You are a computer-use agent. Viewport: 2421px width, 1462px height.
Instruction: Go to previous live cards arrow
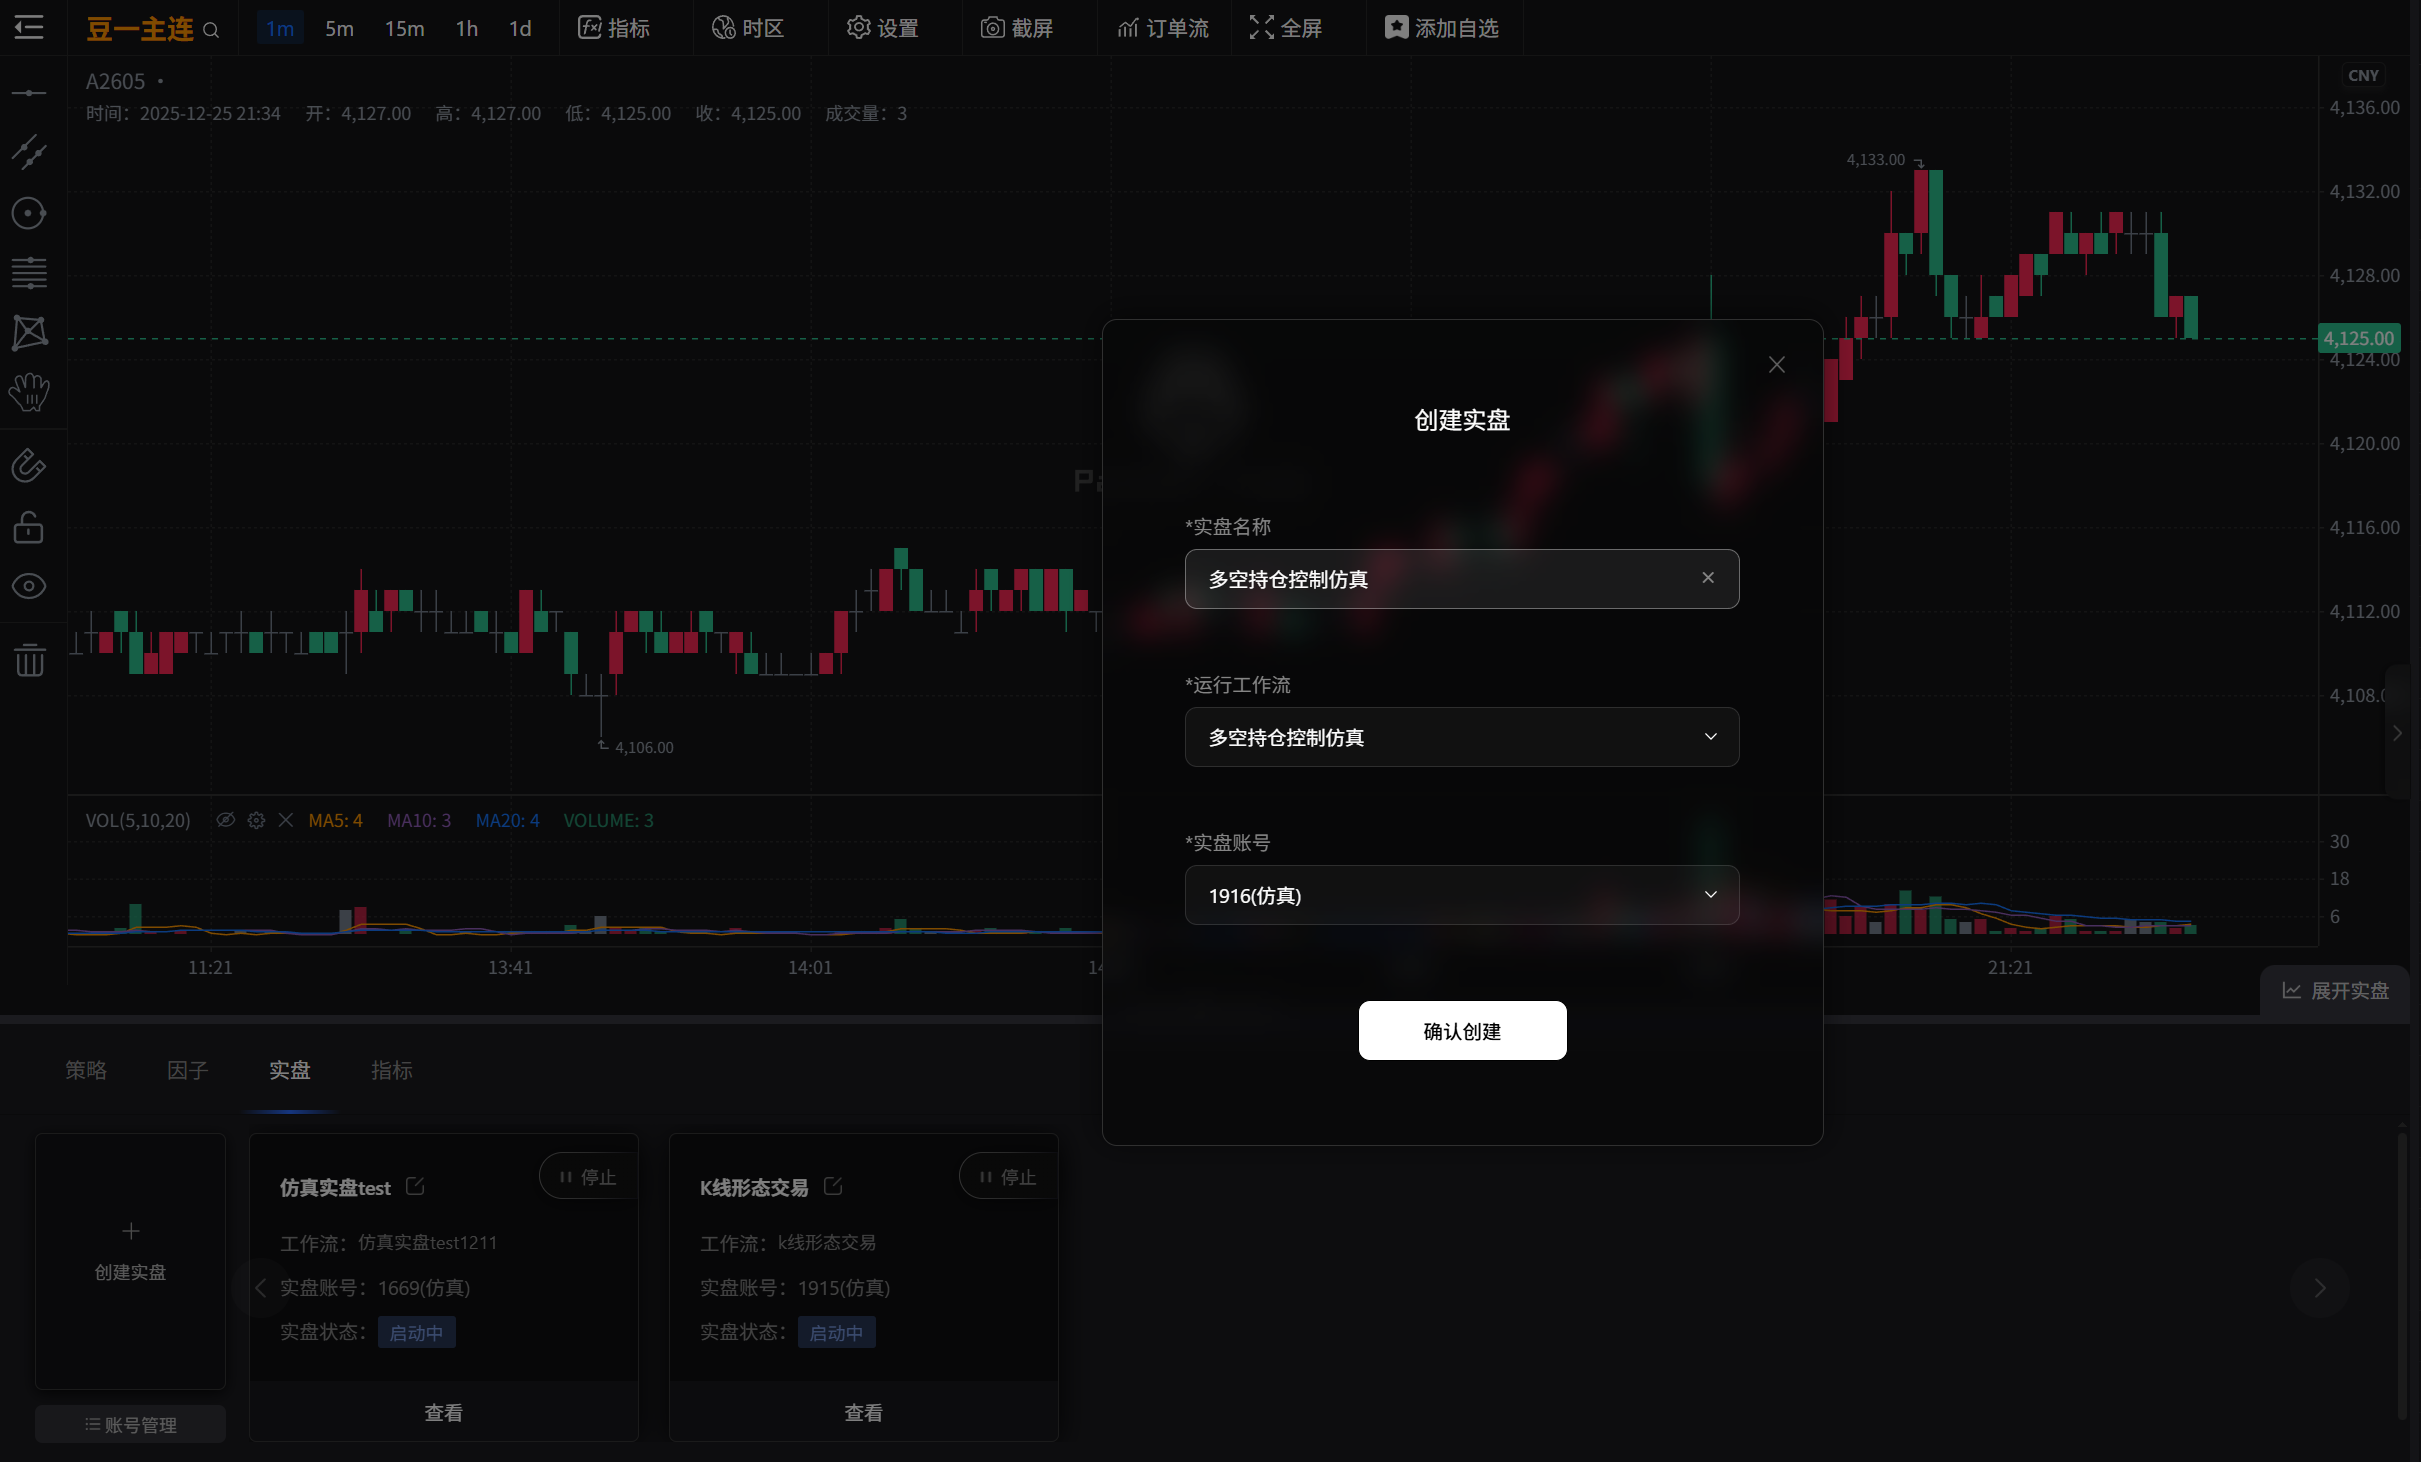(x=261, y=1288)
